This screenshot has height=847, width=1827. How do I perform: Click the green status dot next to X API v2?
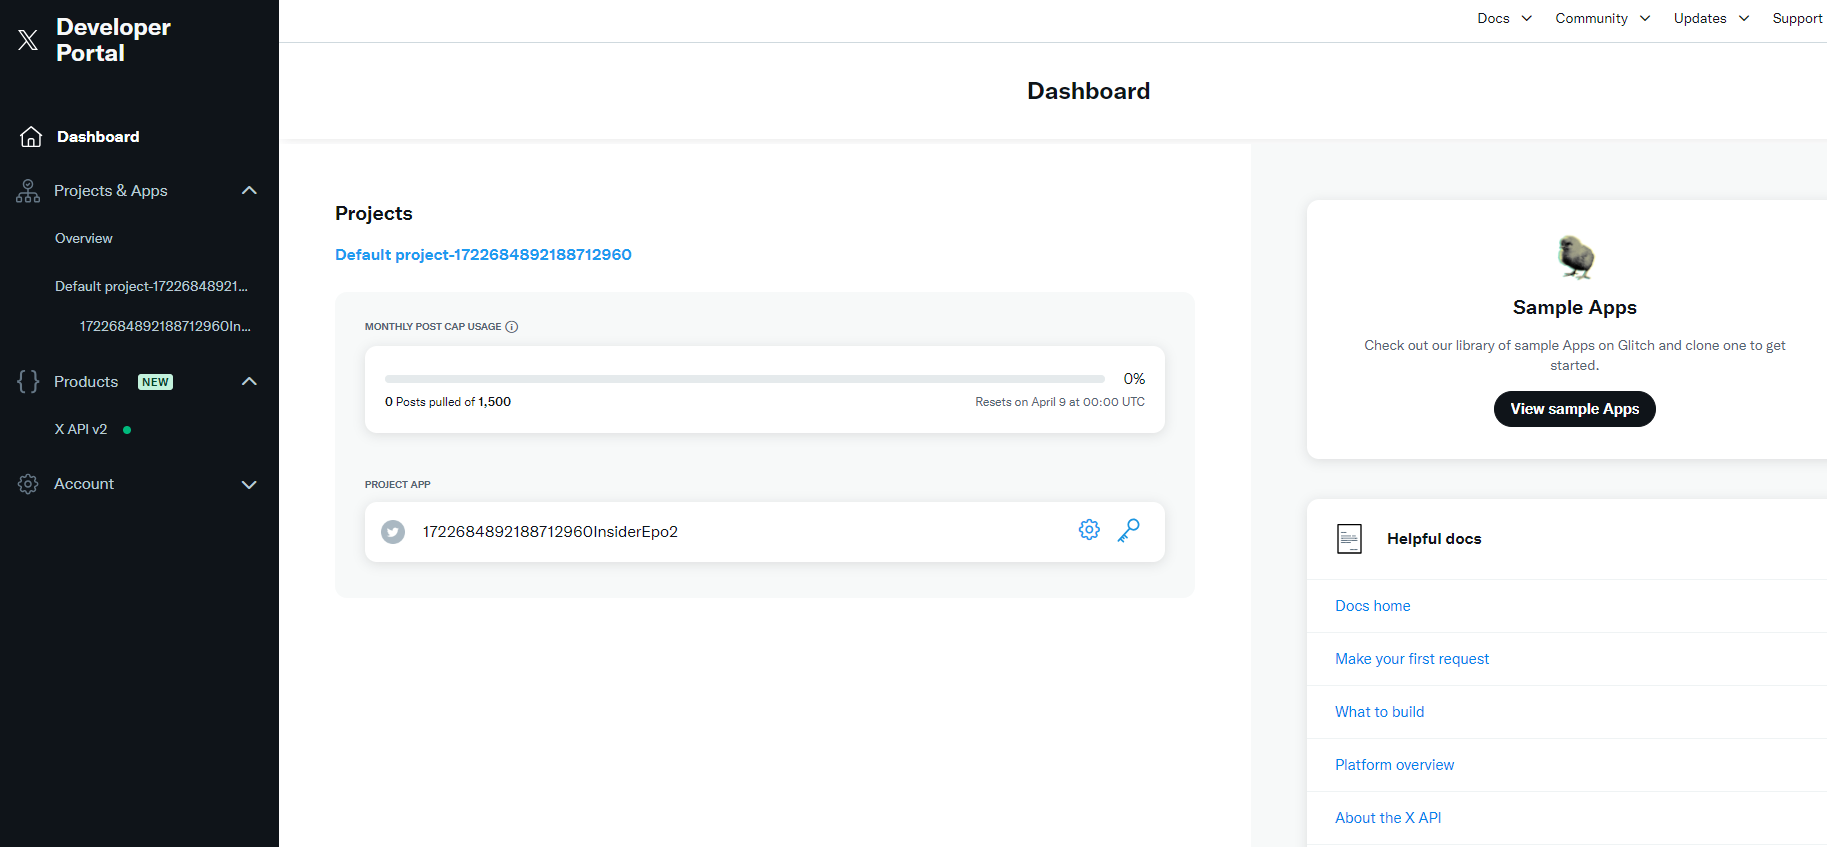(127, 430)
